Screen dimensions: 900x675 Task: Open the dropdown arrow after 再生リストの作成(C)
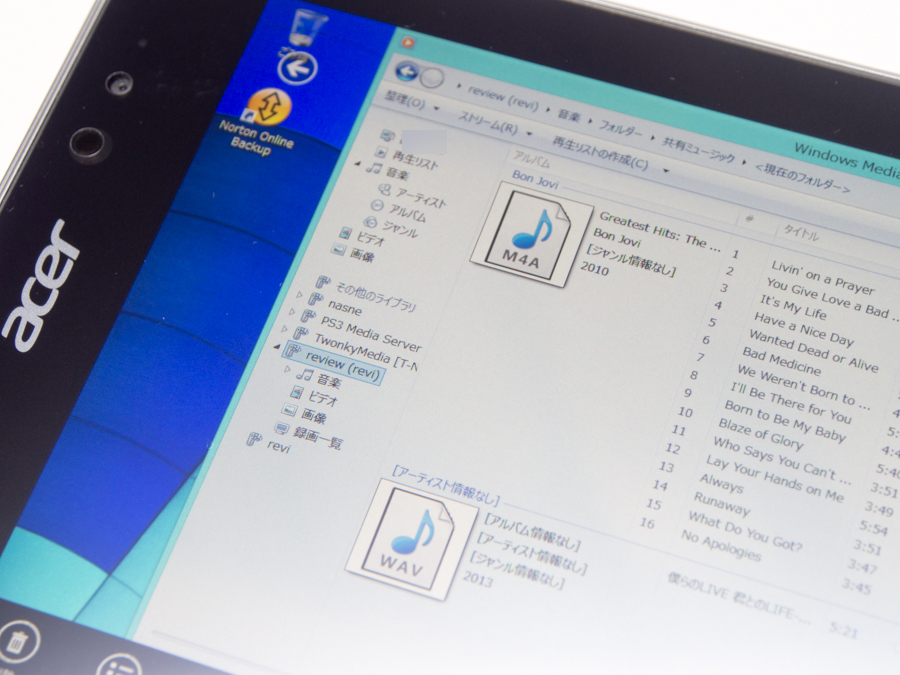tap(666, 170)
